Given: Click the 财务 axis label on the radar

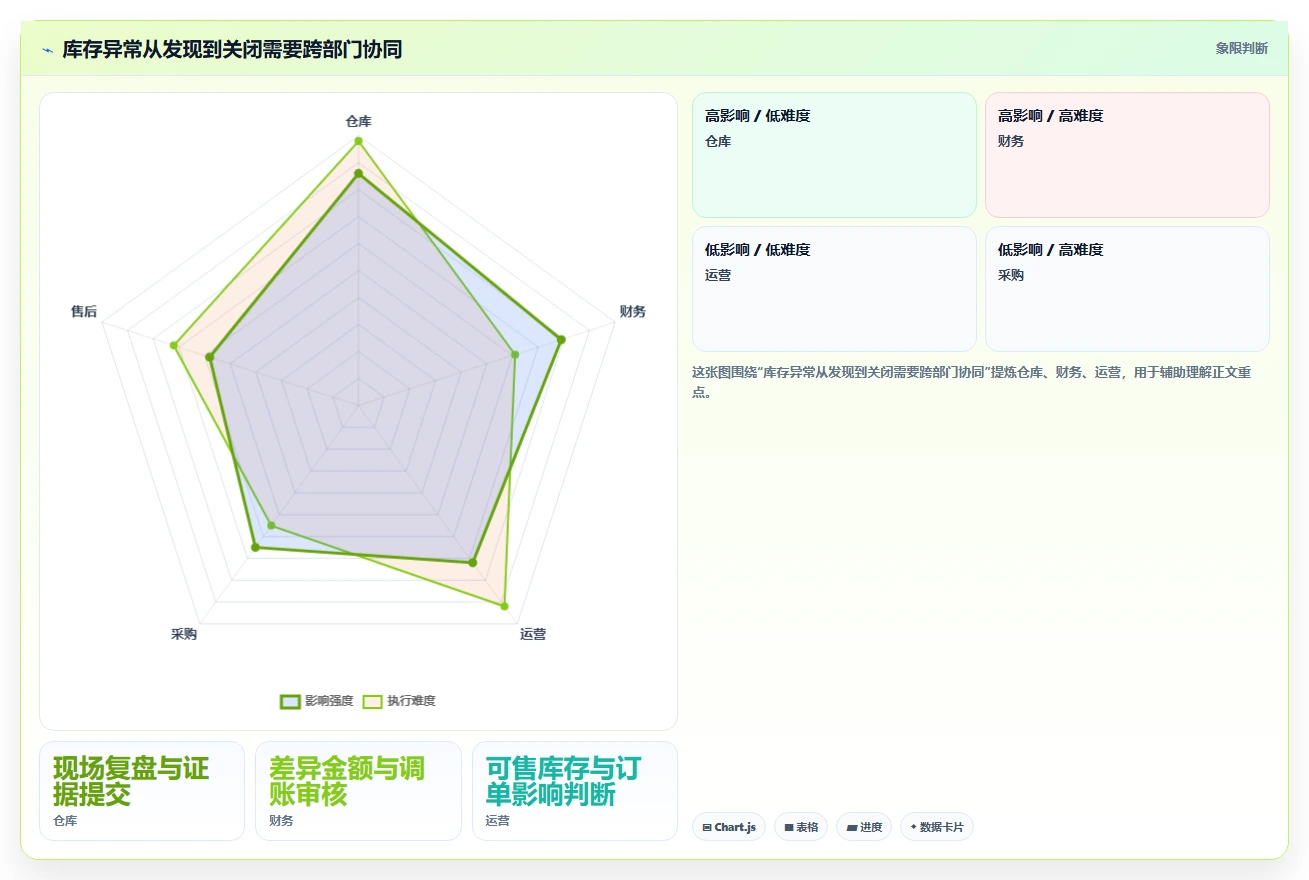Looking at the screenshot, I should pos(633,312).
